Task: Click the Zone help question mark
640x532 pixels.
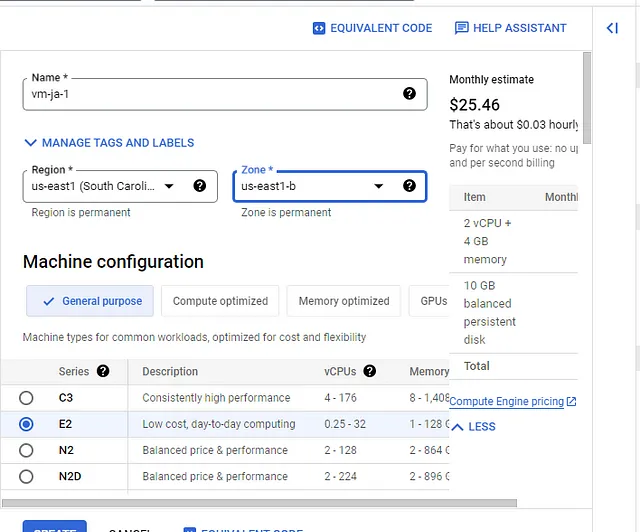Action: [x=409, y=186]
